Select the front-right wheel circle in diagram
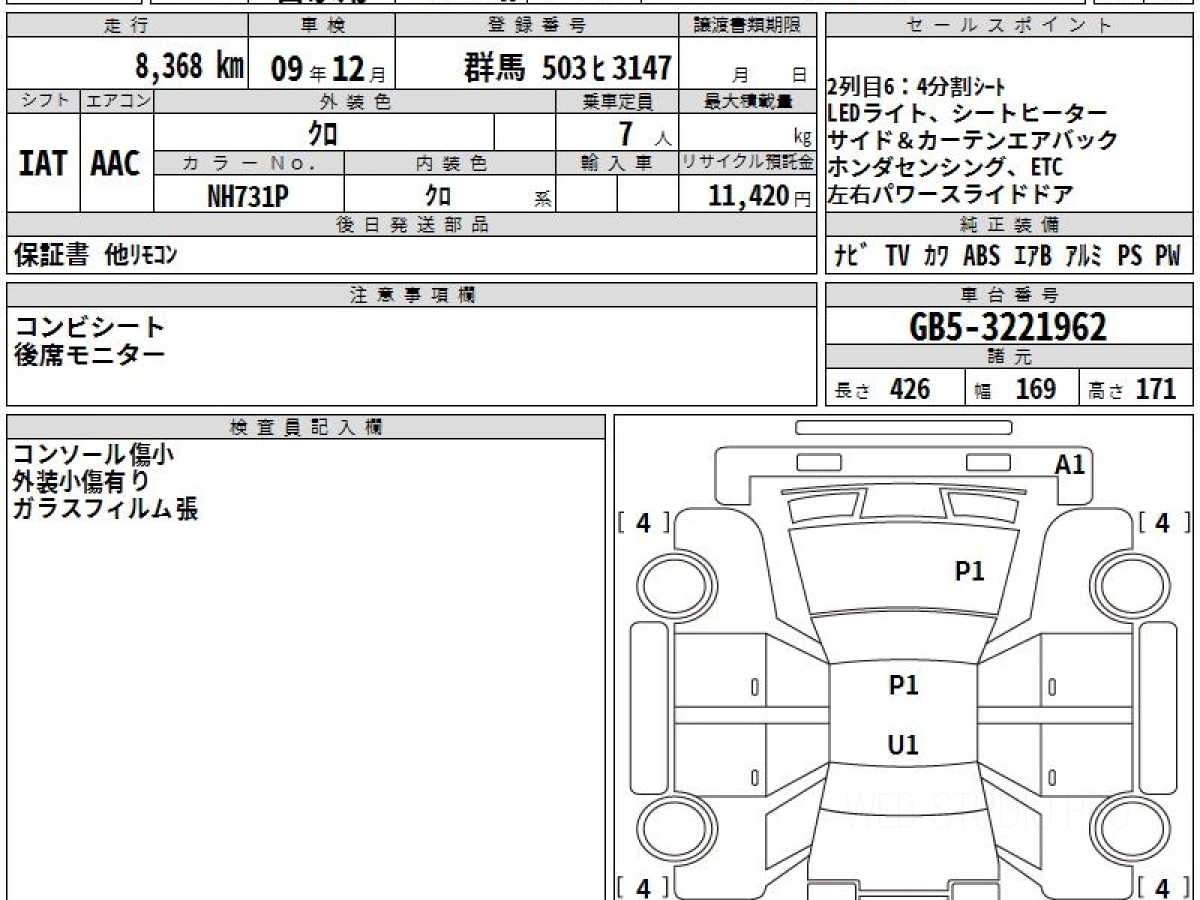 point(1125,581)
